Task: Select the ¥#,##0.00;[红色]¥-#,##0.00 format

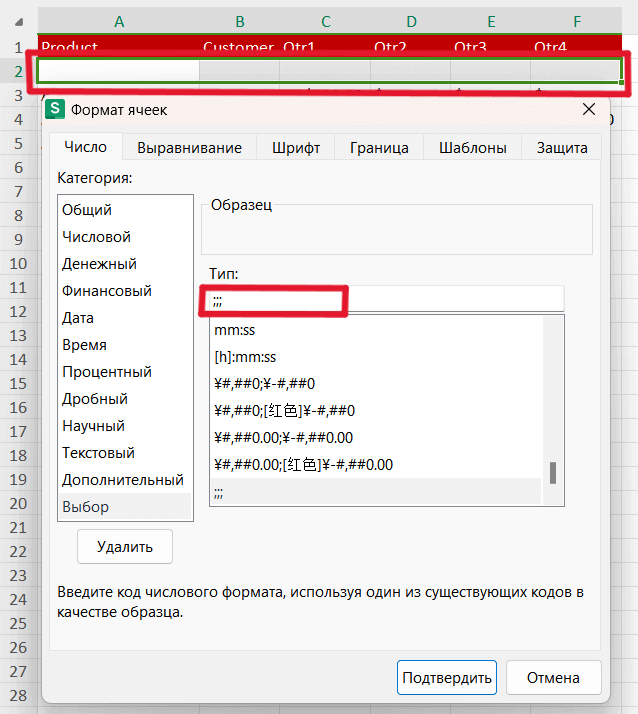Action: [x=376, y=465]
